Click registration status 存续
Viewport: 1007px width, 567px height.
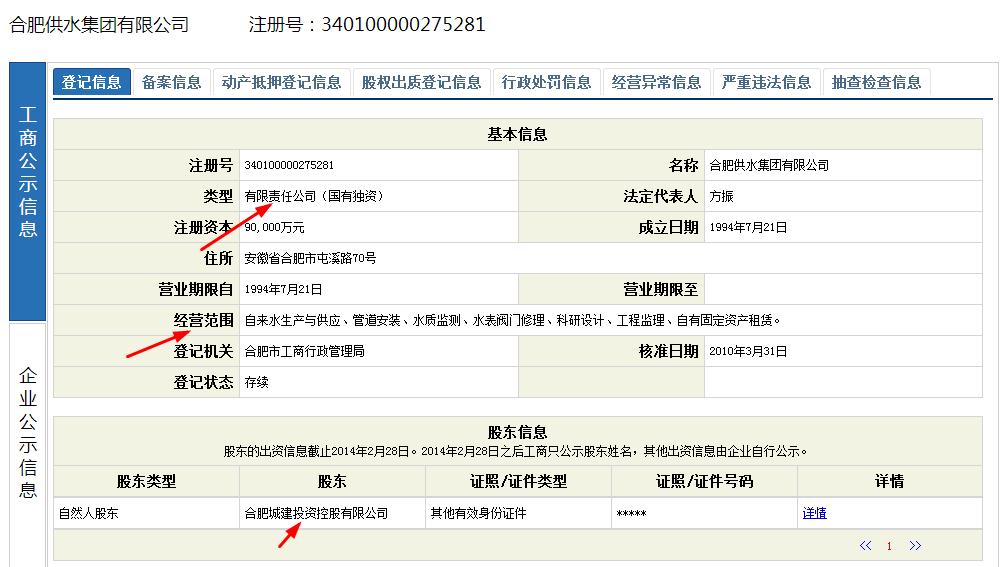(256, 382)
